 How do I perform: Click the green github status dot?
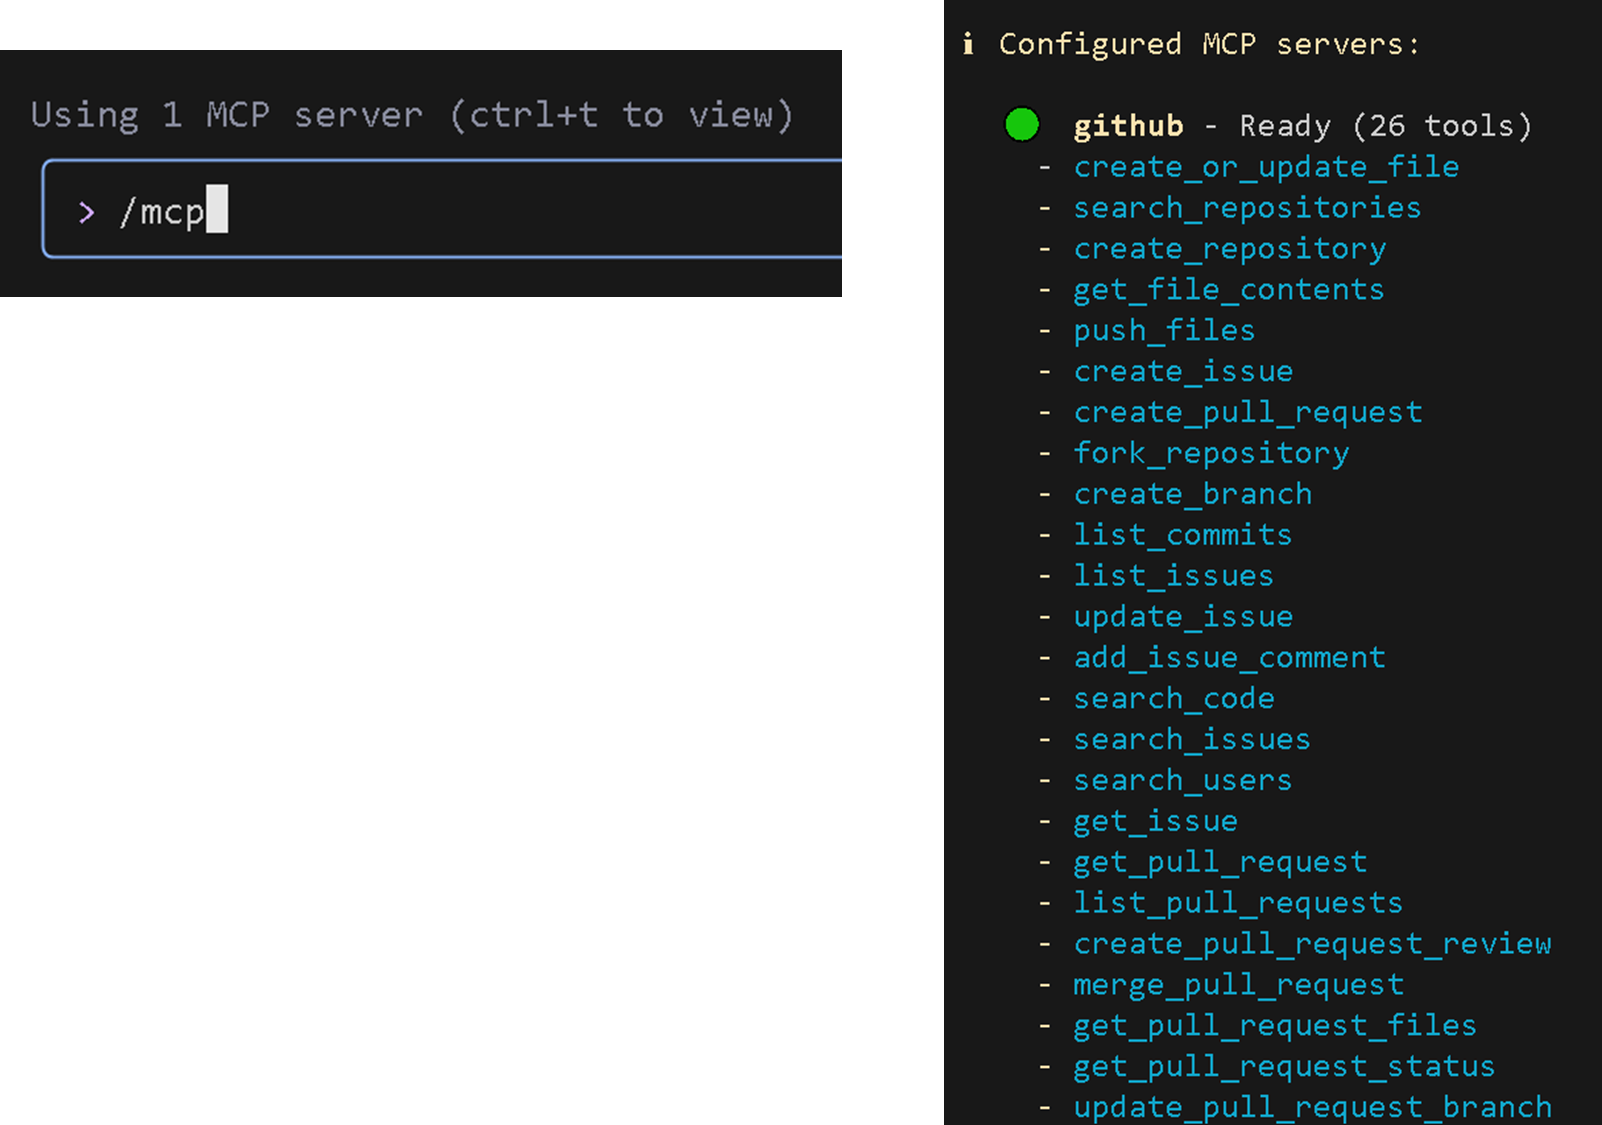1022,125
